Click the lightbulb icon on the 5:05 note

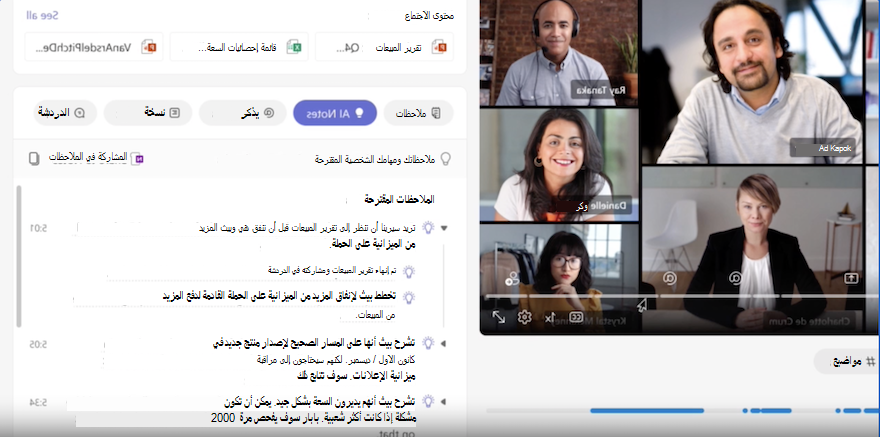428,342
